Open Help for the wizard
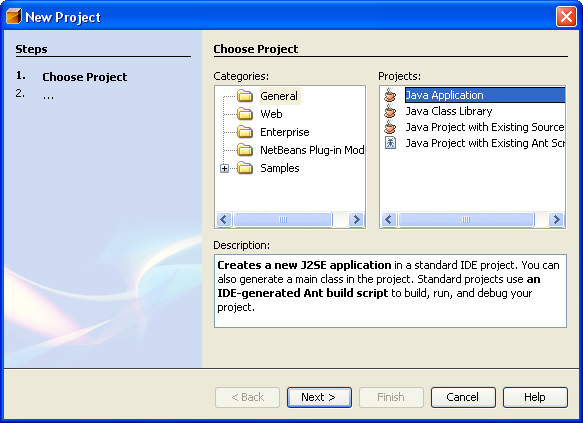Image resolution: width=583 pixels, height=423 pixels. [x=535, y=397]
